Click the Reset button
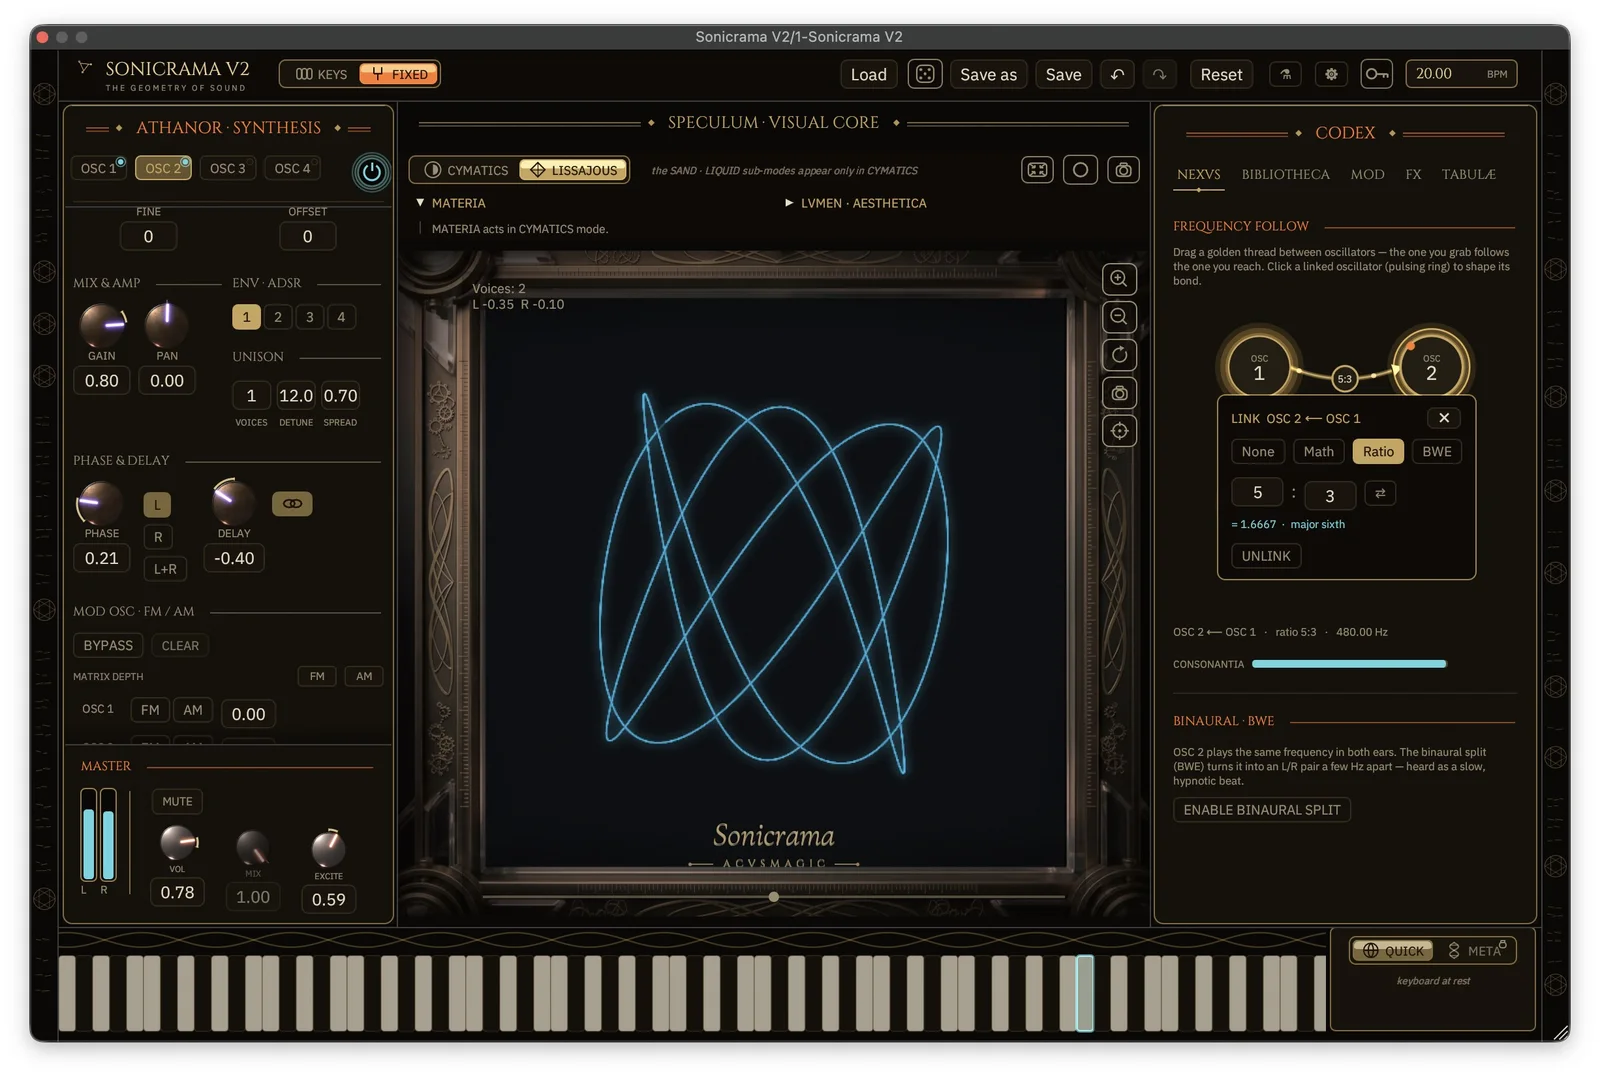Image resolution: width=1600 pixels, height=1077 pixels. click(x=1221, y=74)
